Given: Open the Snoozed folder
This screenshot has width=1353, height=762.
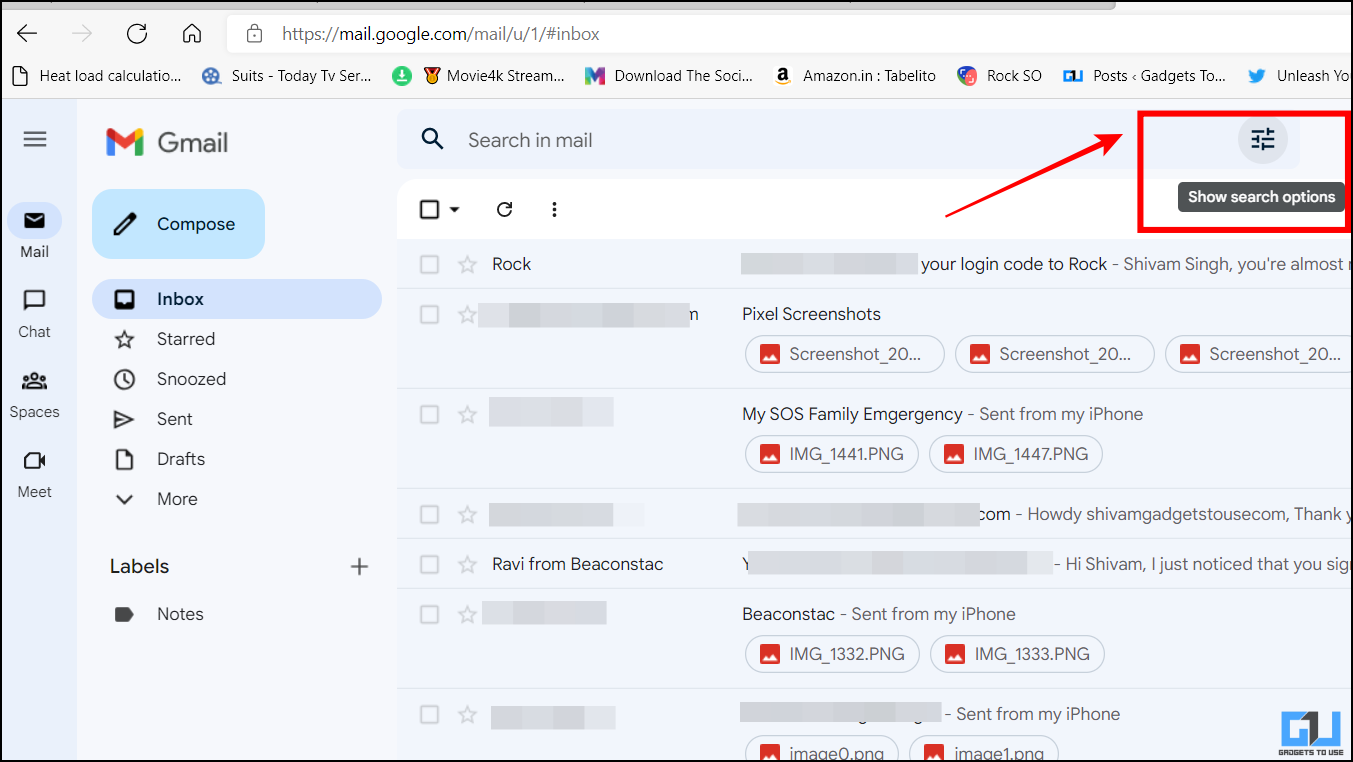Looking at the screenshot, I should pos(191,379).
